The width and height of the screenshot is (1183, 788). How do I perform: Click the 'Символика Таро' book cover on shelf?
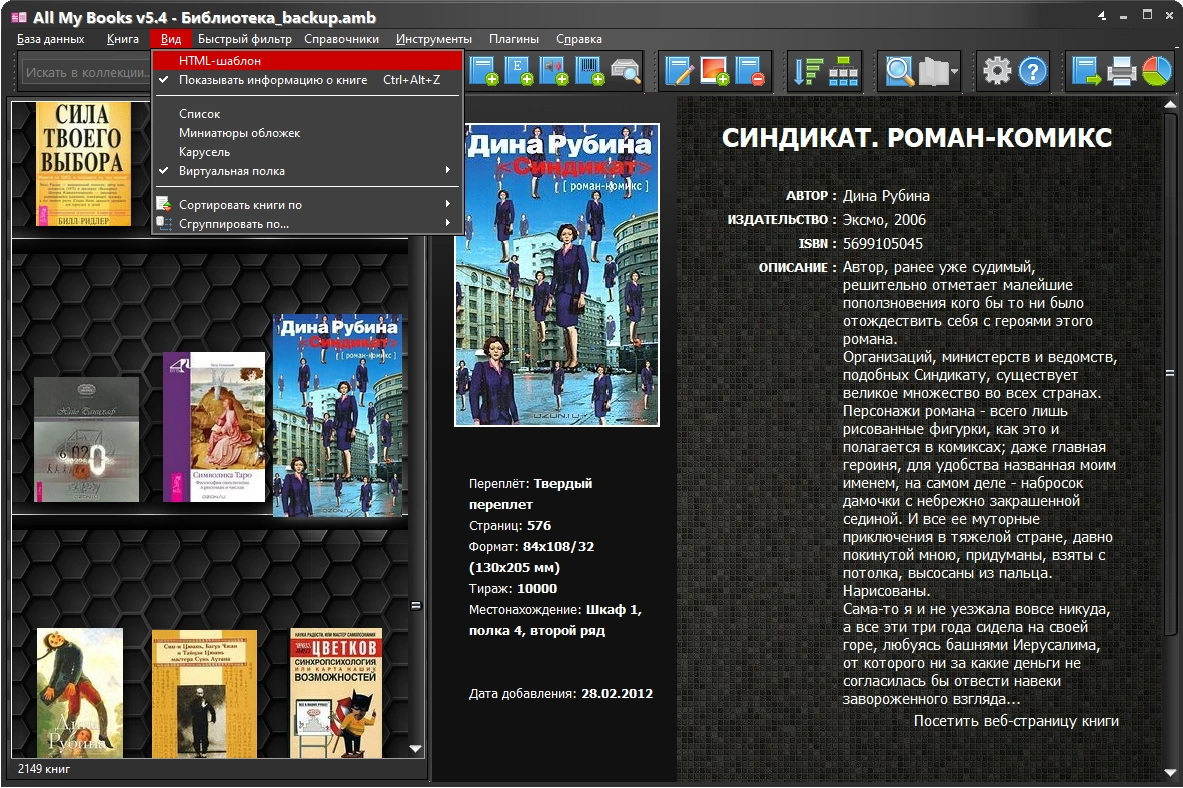pos(214,427)
